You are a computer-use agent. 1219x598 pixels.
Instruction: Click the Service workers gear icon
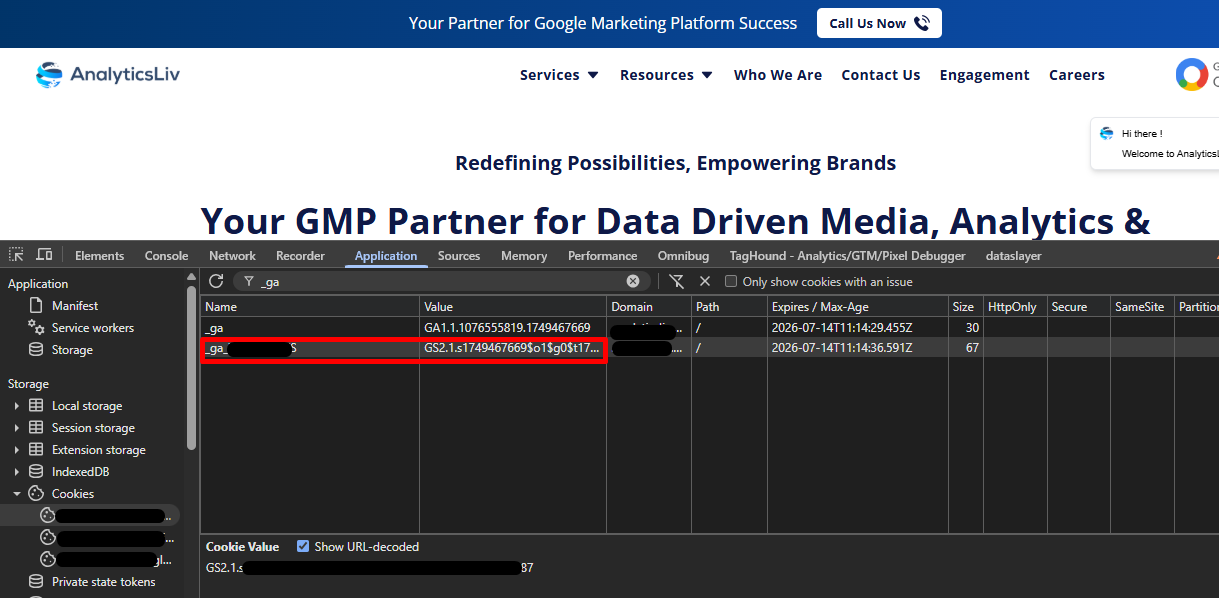coord(36,327)
